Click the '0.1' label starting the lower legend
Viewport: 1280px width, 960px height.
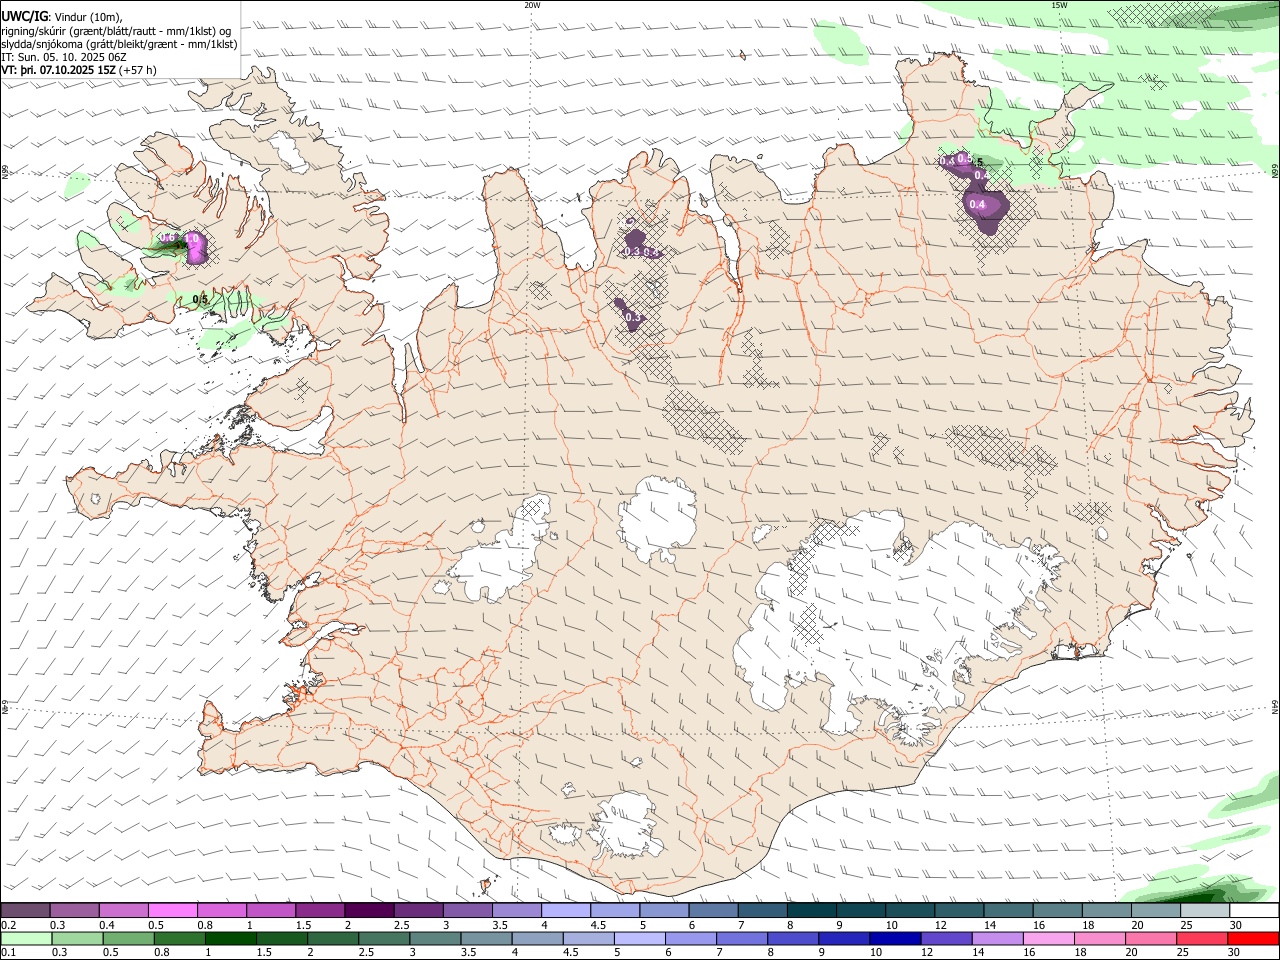pos(9,953)
